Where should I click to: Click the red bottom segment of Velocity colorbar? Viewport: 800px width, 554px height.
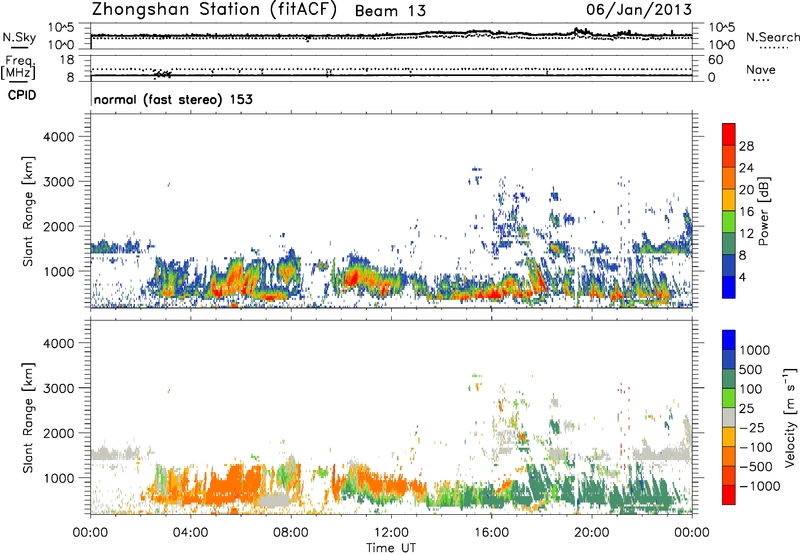click(x=729, y=495)
